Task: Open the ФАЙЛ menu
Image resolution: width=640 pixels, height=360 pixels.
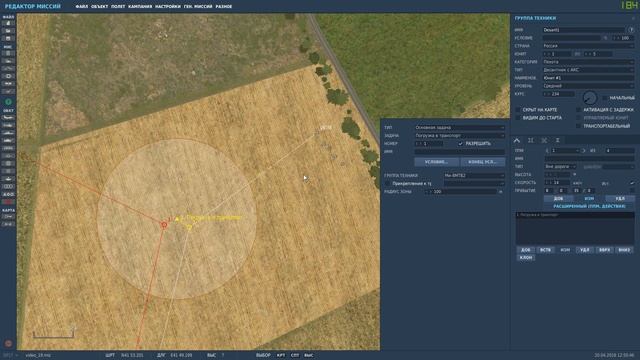Action: tap(82, 7)
